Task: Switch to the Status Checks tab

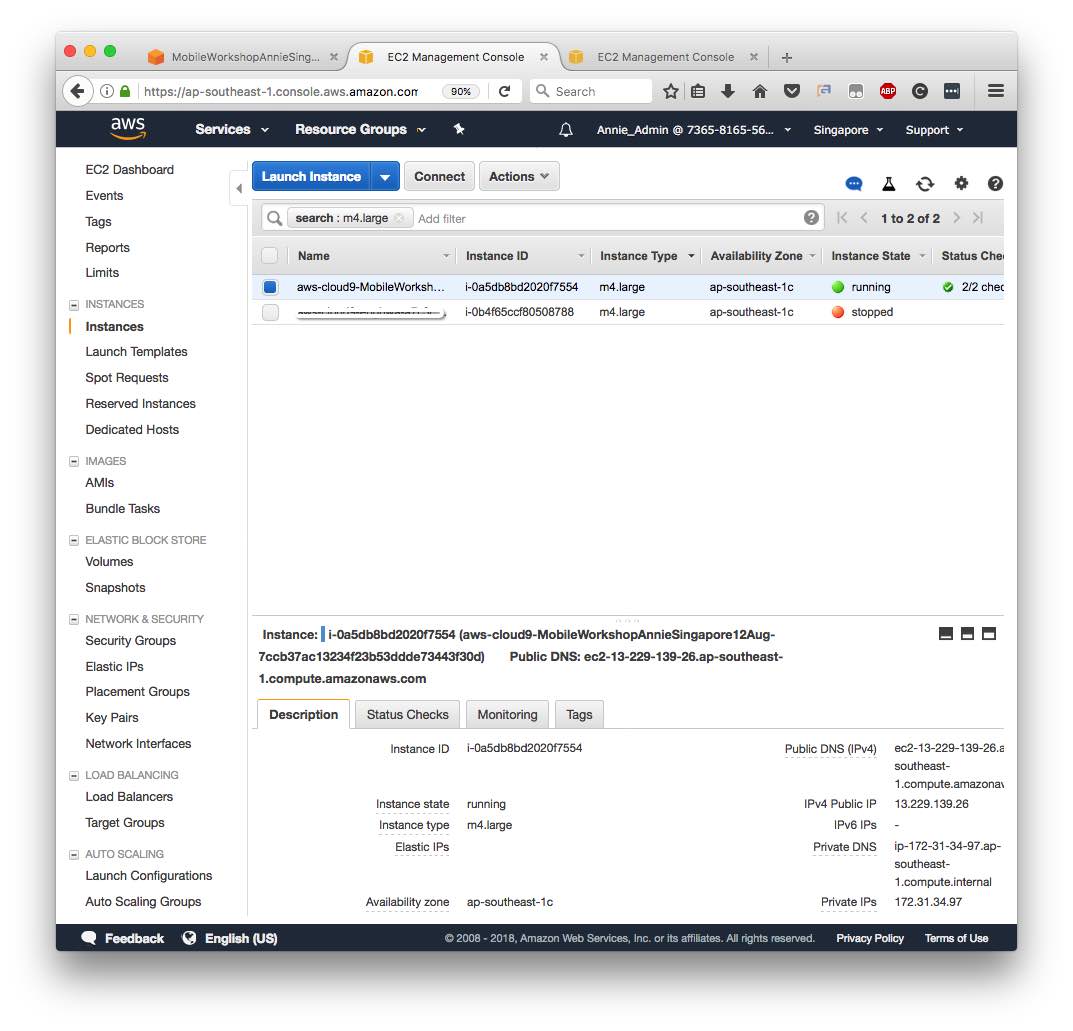Action: coord(407,714)
